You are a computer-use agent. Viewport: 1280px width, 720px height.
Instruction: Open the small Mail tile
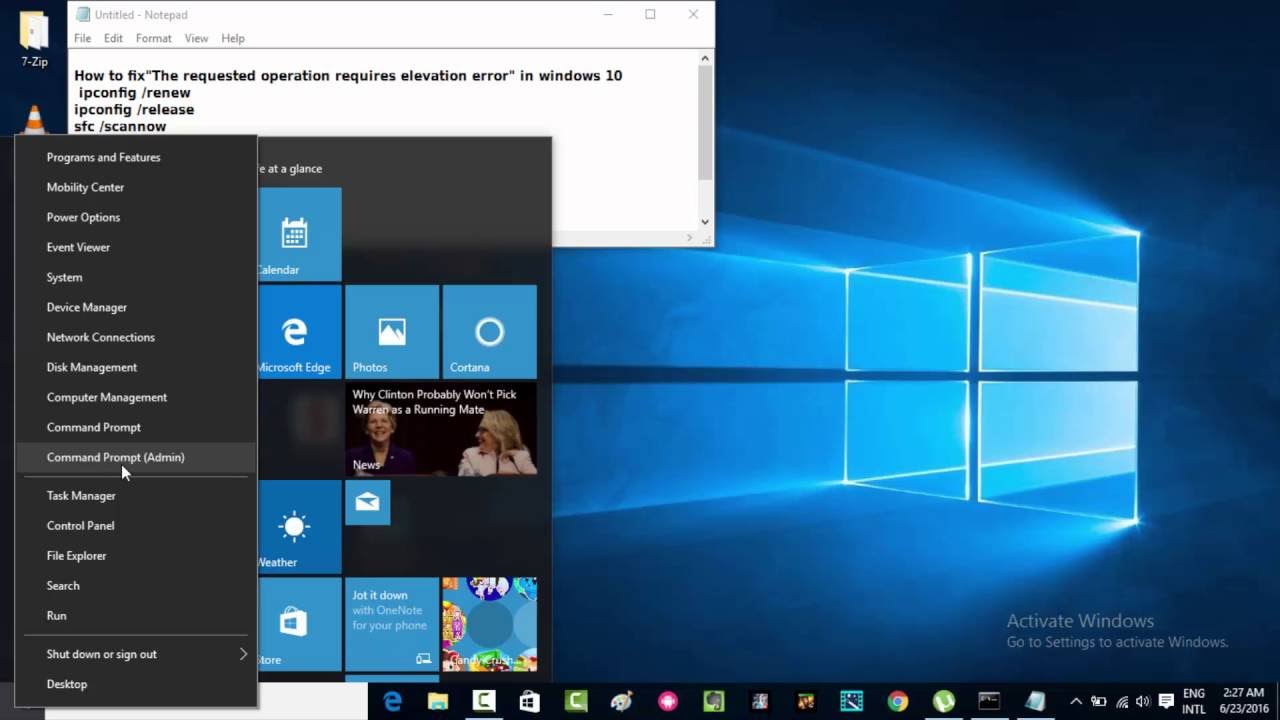367,503
